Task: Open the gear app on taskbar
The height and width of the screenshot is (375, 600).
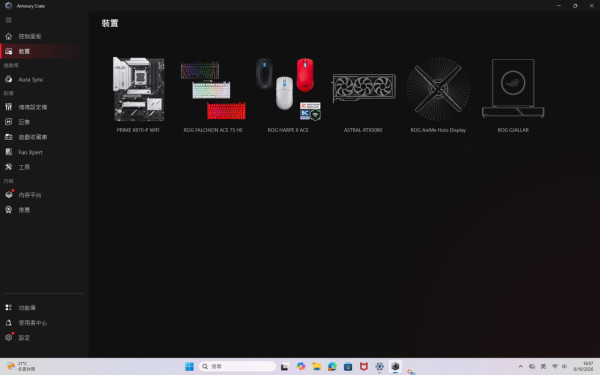Action: pyautogui.click(x=380, y=367)
